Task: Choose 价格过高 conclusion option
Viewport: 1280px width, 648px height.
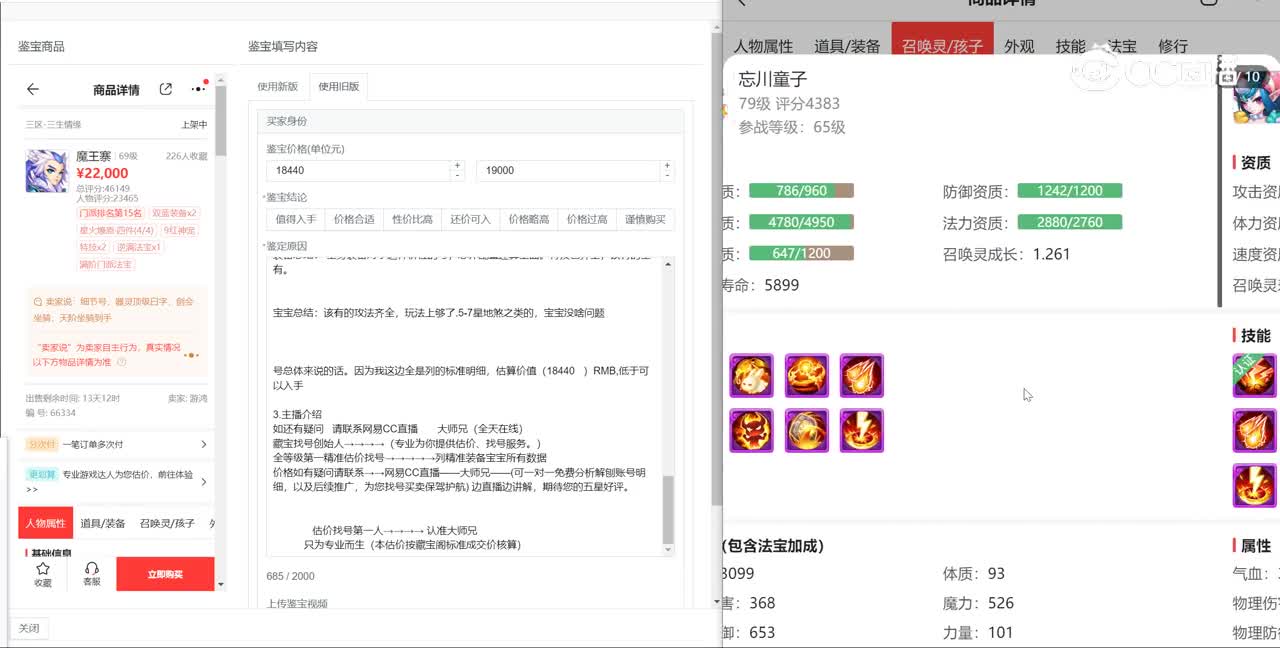Action: point(587,219)
